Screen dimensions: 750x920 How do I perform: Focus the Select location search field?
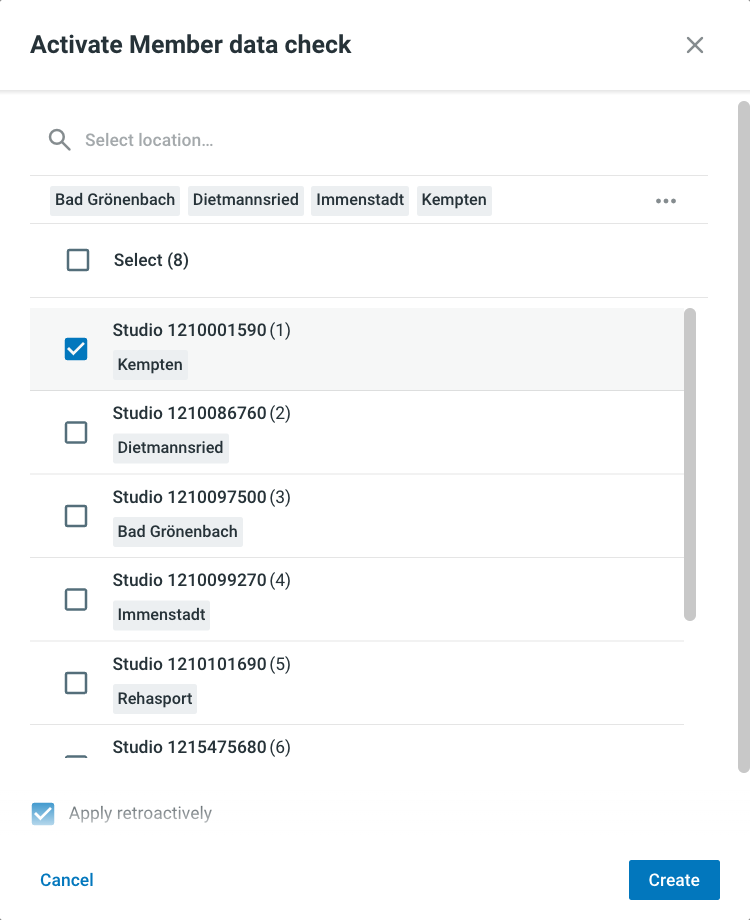[370, 140]
